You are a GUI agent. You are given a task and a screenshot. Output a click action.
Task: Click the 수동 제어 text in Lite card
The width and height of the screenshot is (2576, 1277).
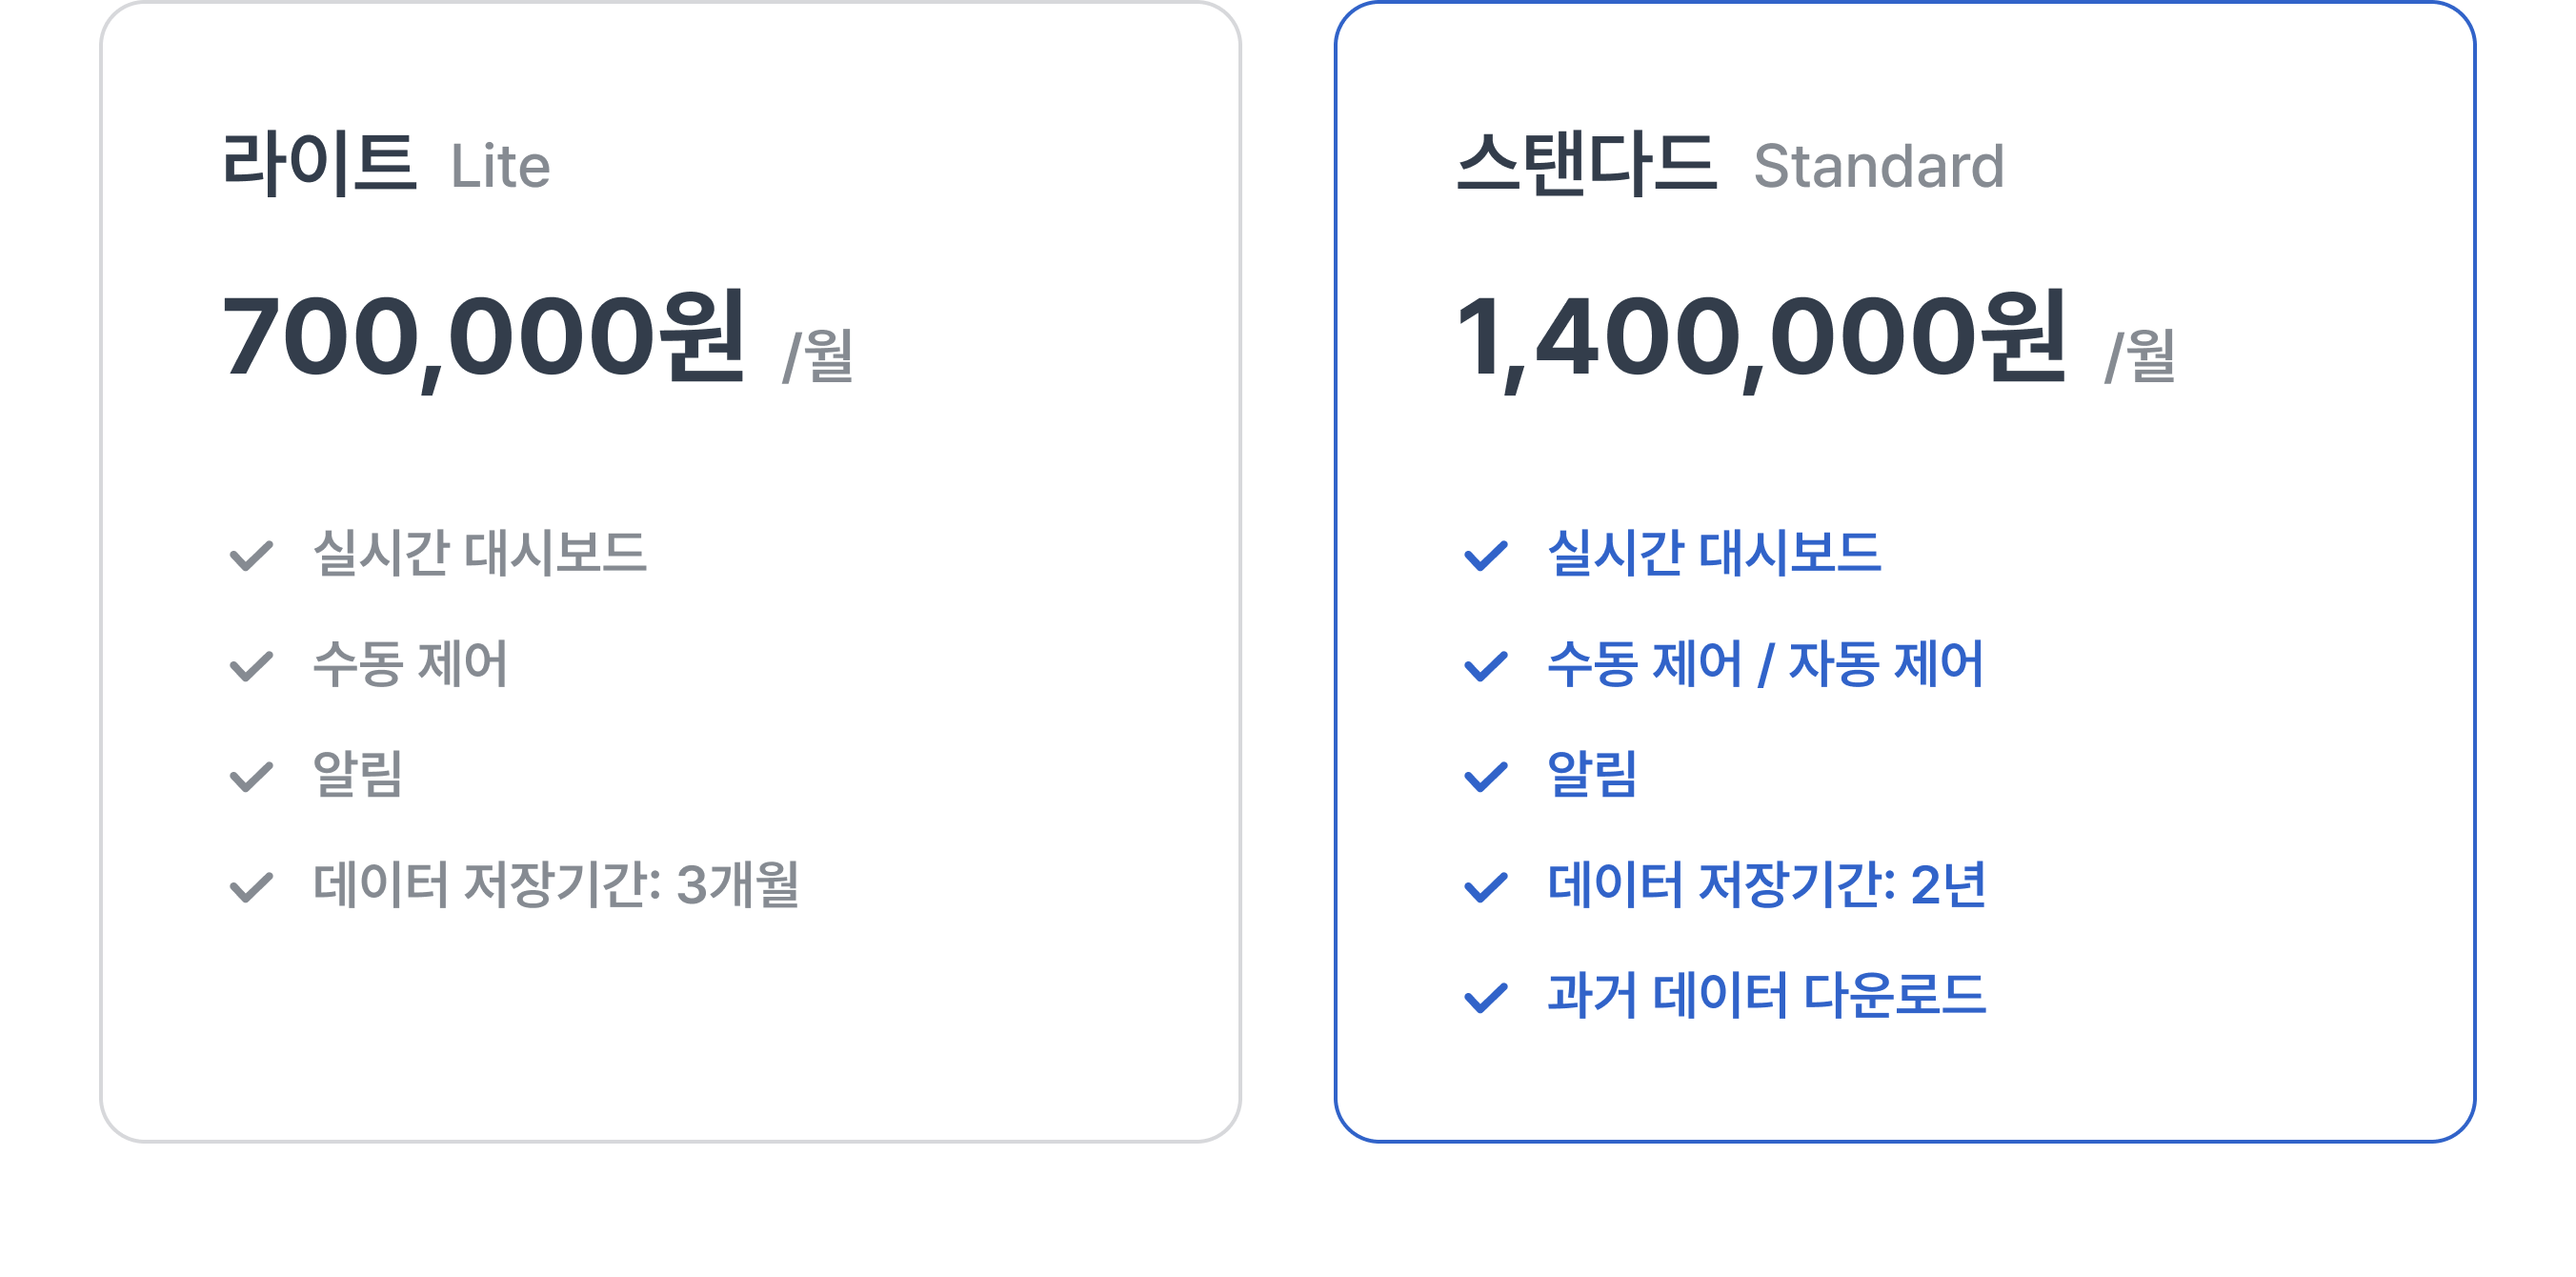pyautogui.click(x=410, y=664)
